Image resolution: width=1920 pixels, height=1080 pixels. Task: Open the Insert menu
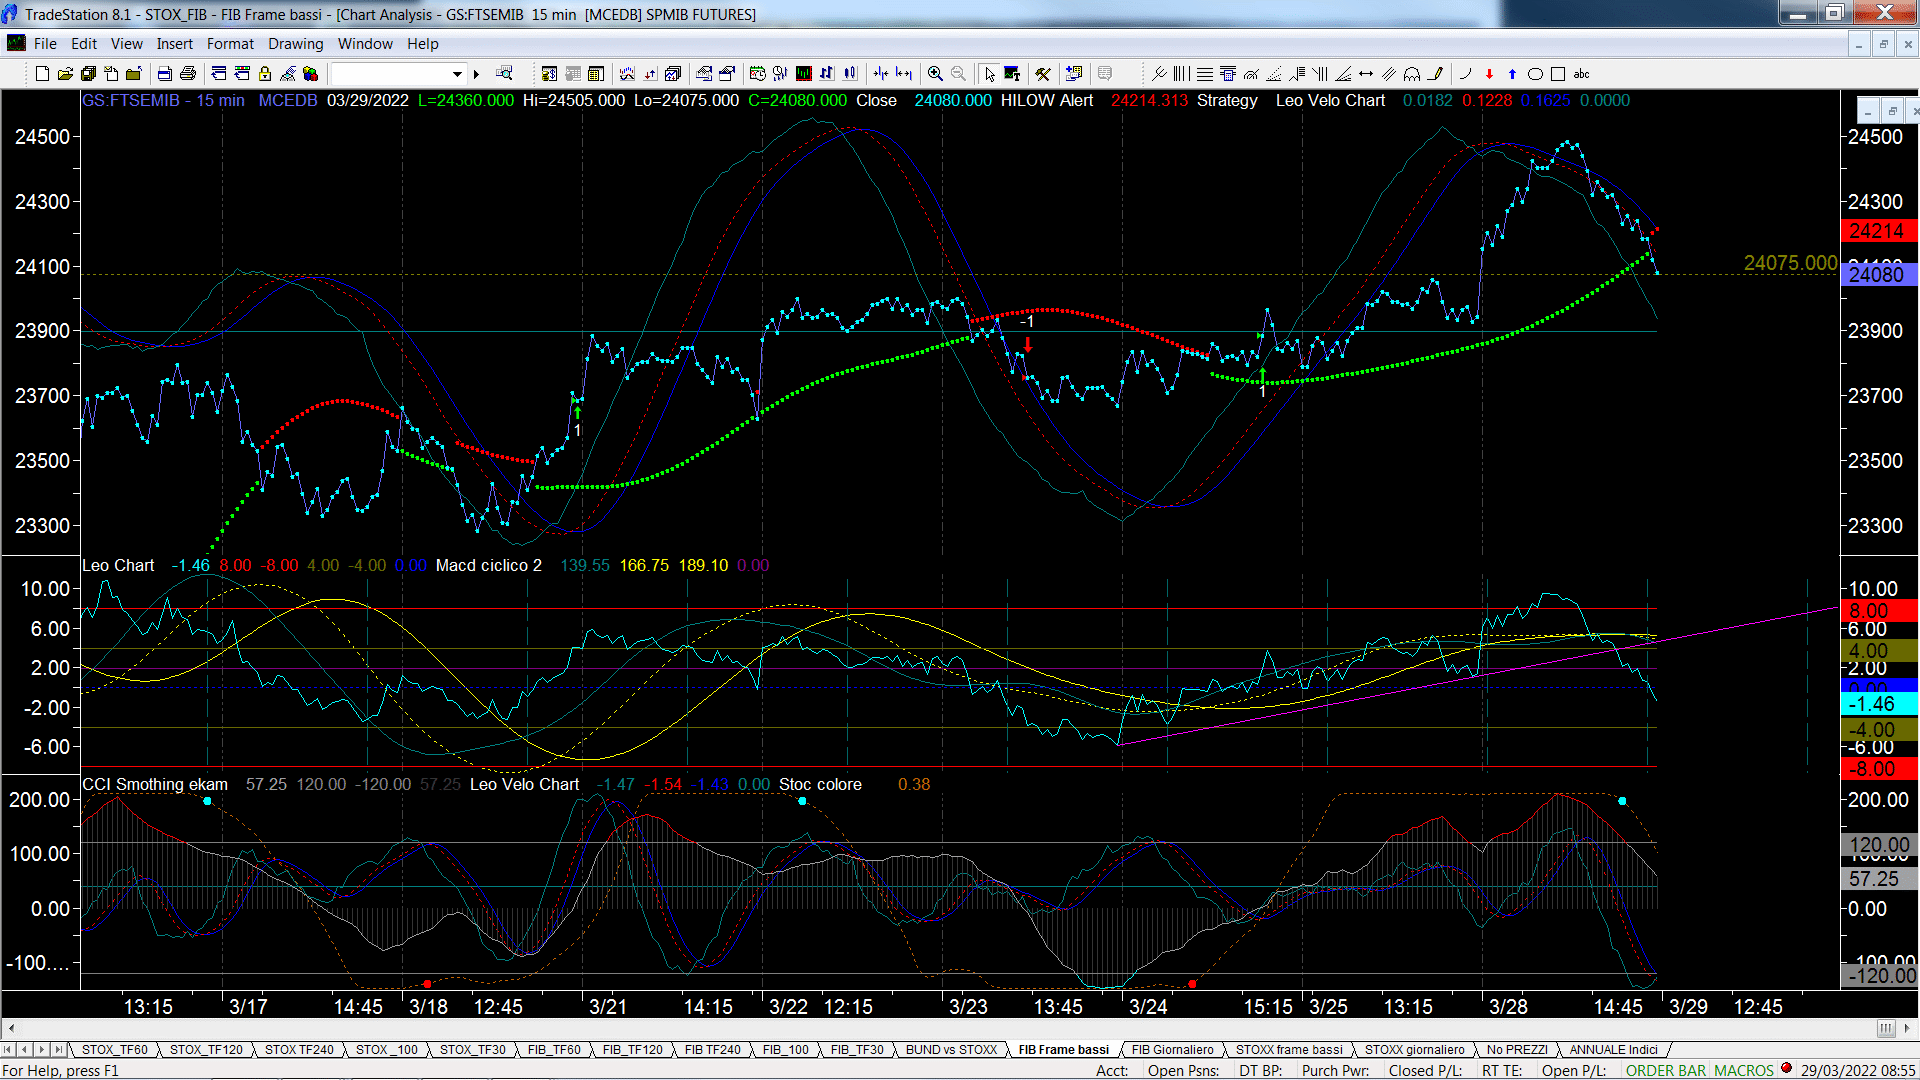pos(174,44)
